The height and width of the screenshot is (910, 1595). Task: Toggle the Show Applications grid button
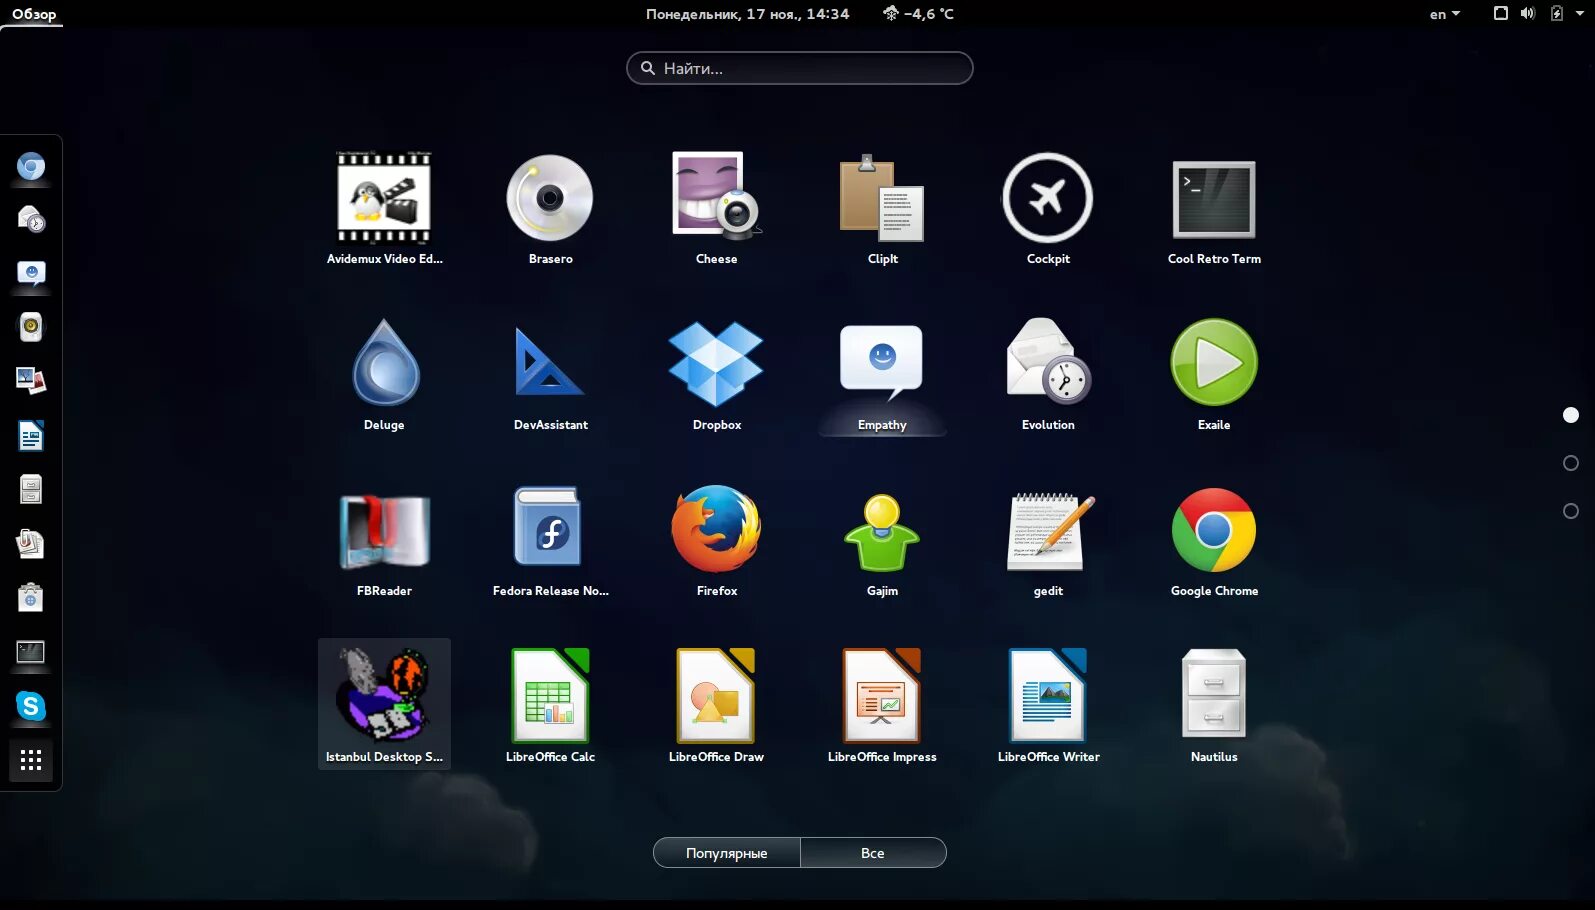click(31, 760)
